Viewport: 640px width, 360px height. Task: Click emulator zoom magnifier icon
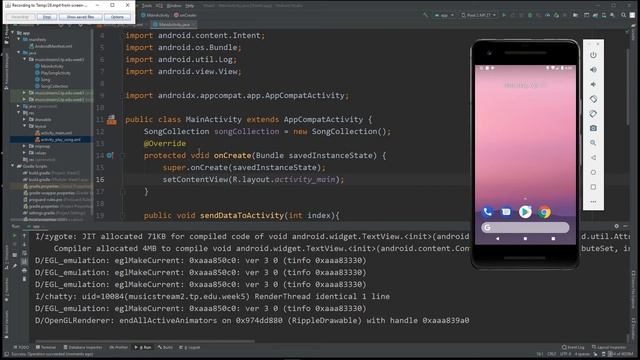(x=593, y=143)
